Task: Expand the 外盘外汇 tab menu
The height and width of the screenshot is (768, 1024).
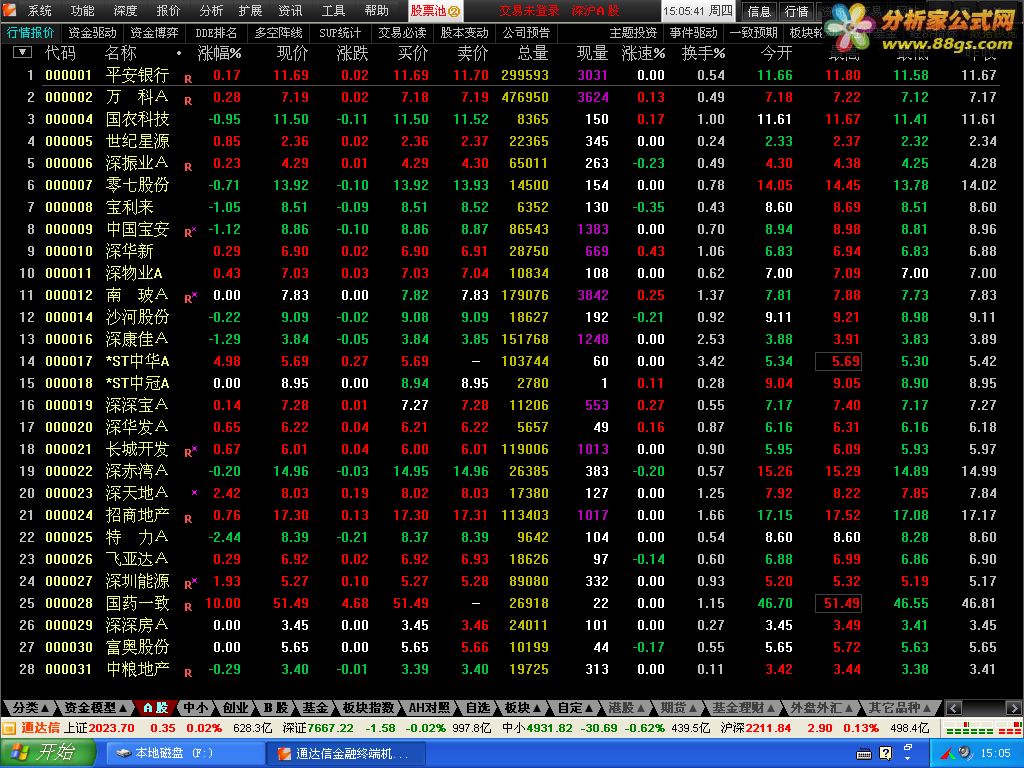Action: 821,708
